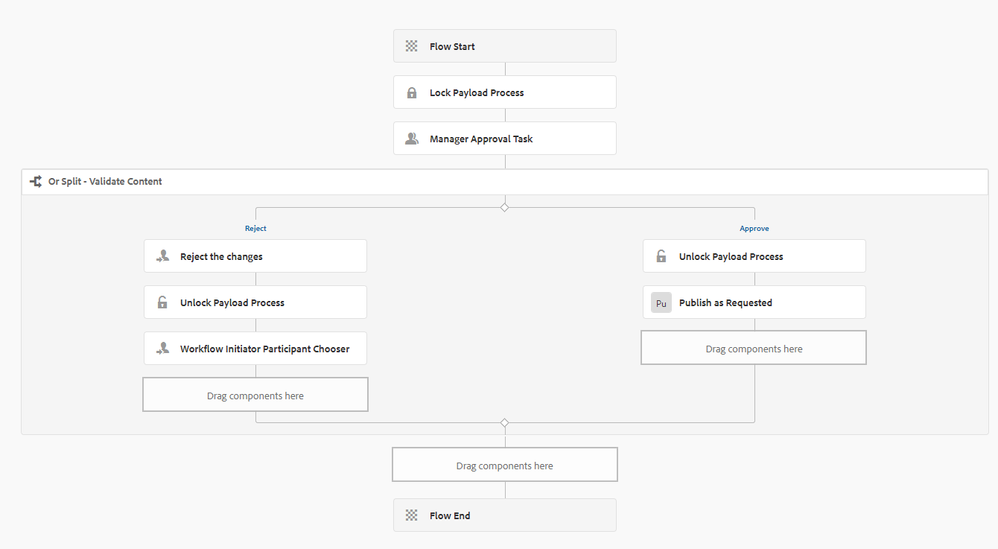Click the Or Split branch icon
Viewport: 998px width, 549px height.
pos(36,182)
